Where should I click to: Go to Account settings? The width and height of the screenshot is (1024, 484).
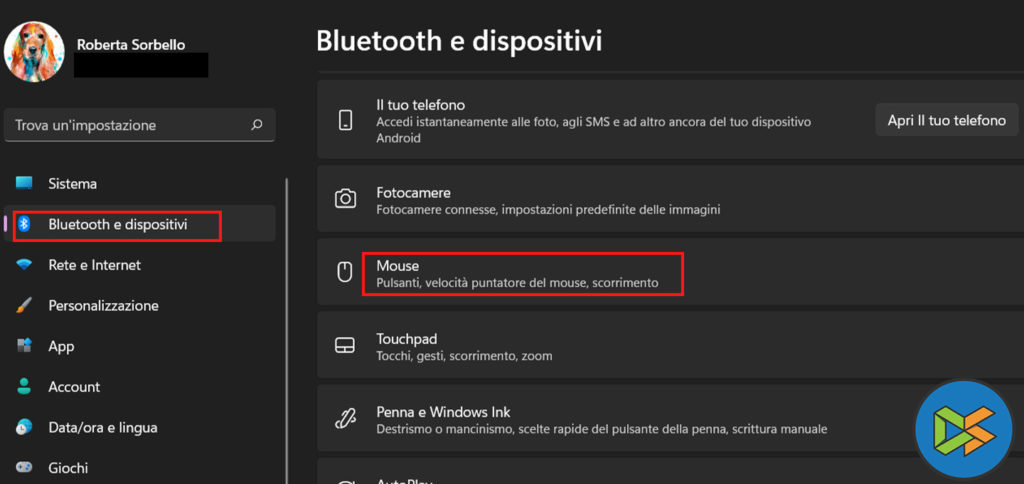74,387
